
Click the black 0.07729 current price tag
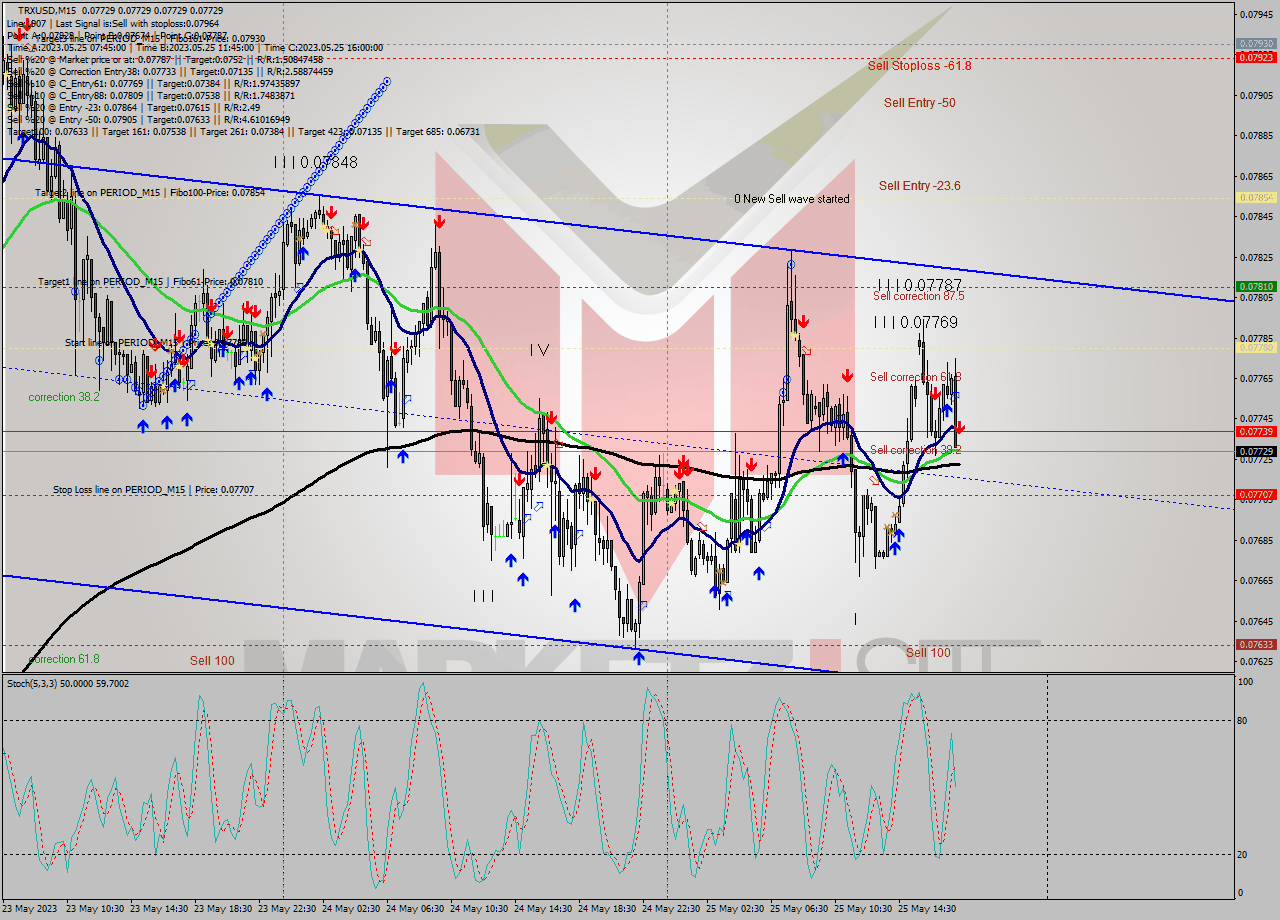click(x=1255, y=452)
